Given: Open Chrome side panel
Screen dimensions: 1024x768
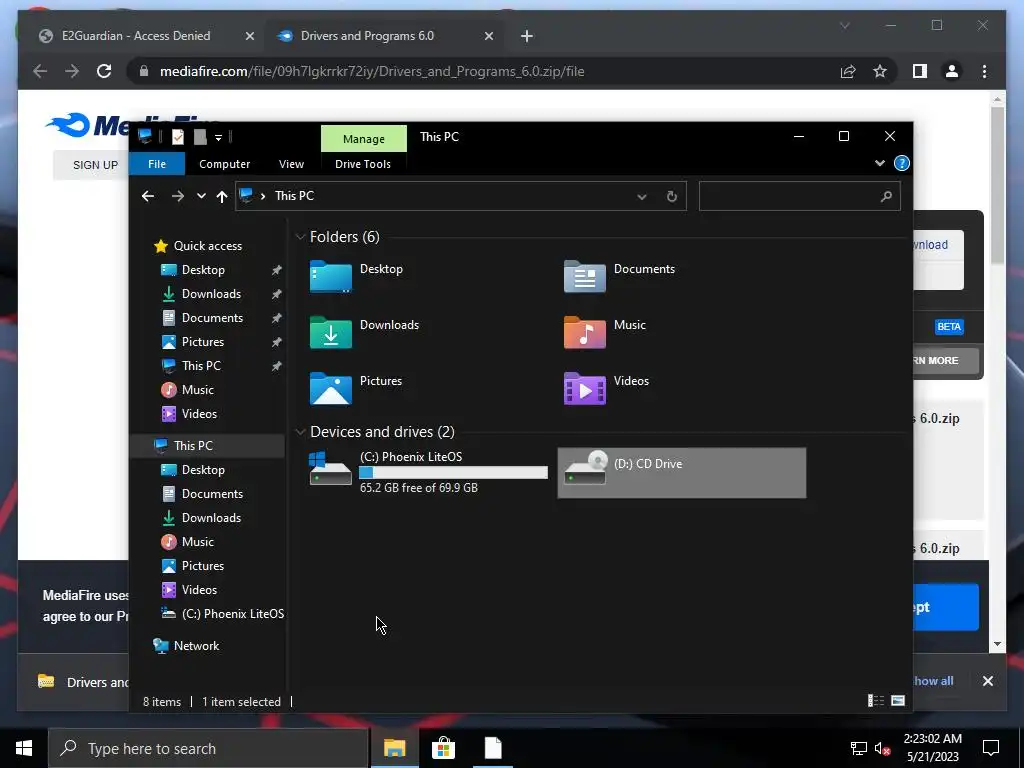Looking at the screenshot, I should tap(920, 71).
